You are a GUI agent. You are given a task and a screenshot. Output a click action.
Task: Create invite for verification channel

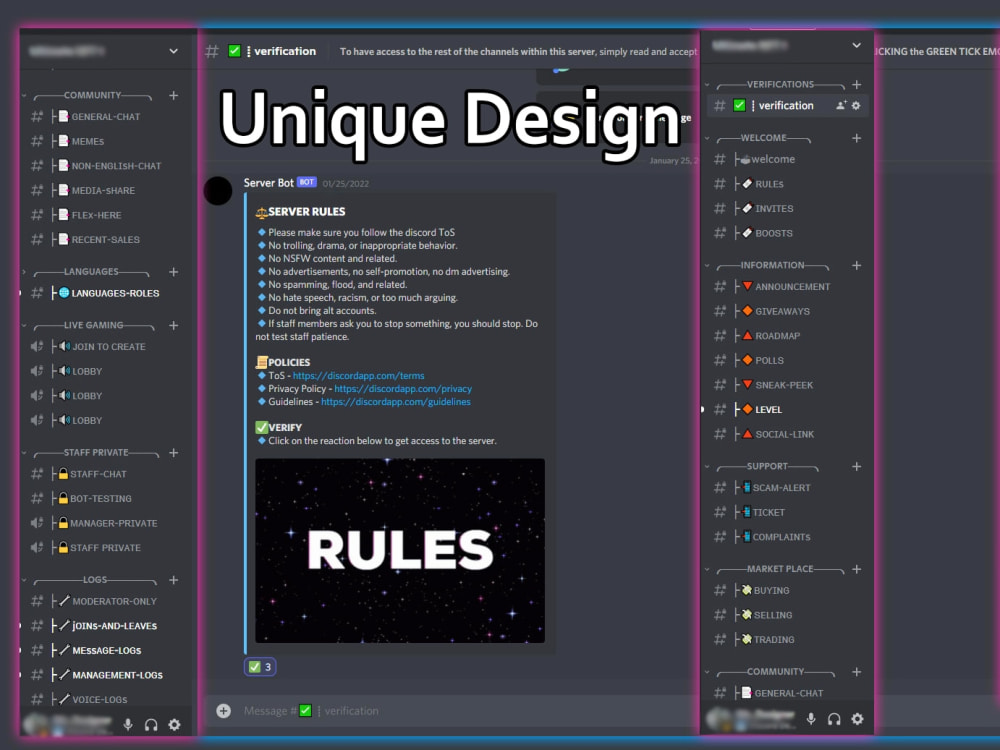pyautogui.click(x=841, y=105)
